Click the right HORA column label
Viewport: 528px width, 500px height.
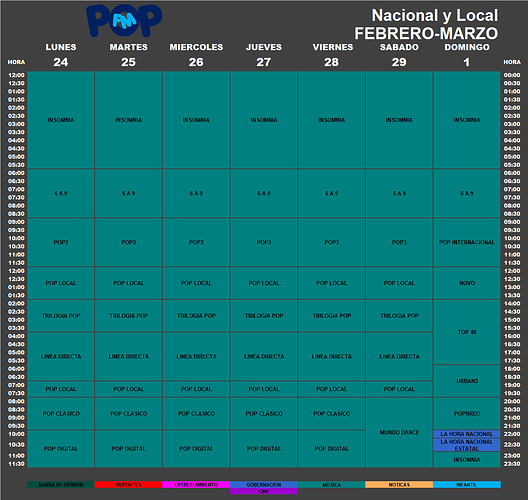click(x=512, y=62)
